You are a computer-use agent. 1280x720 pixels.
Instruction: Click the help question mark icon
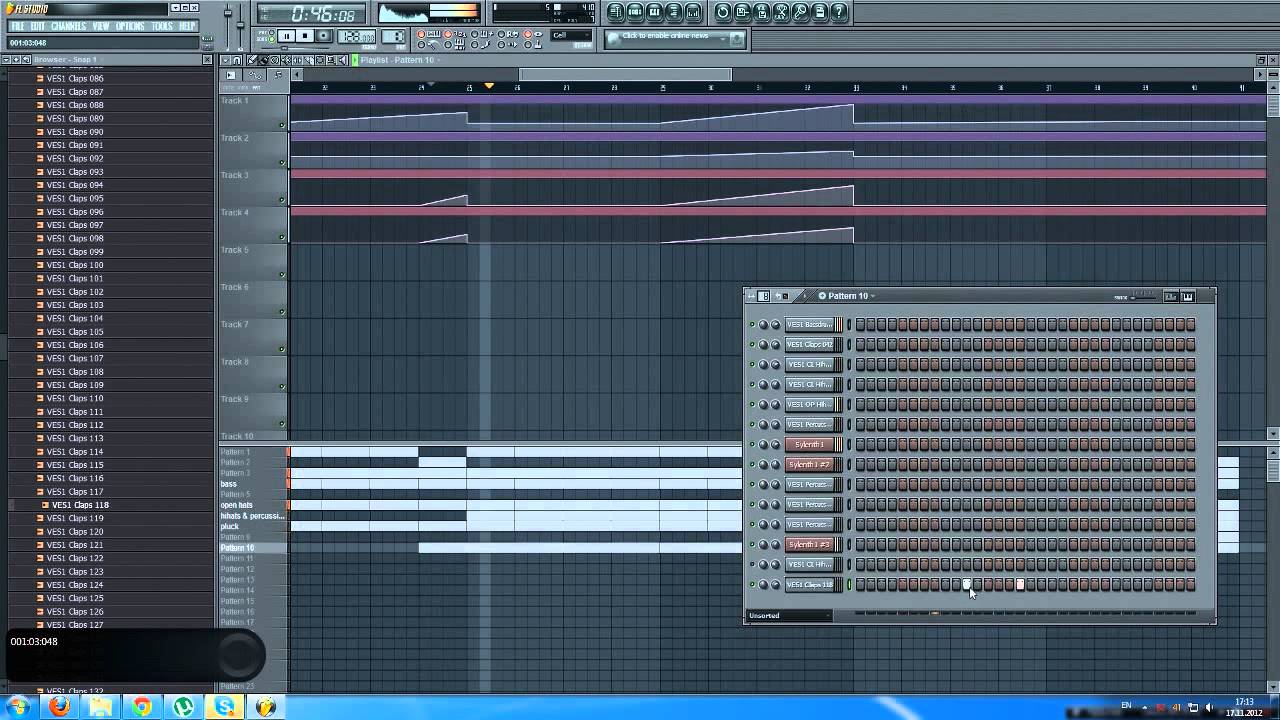click(839, 13)
